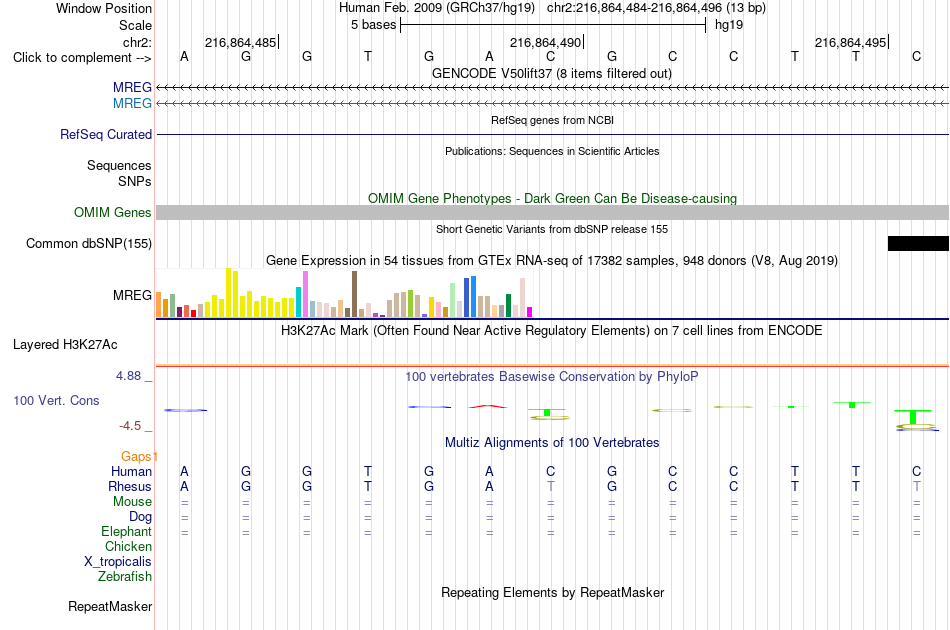The width and height of the screenshot is (950, 630).
Task: Click the '5 bases' scale label
Action: tap(373, 25)
